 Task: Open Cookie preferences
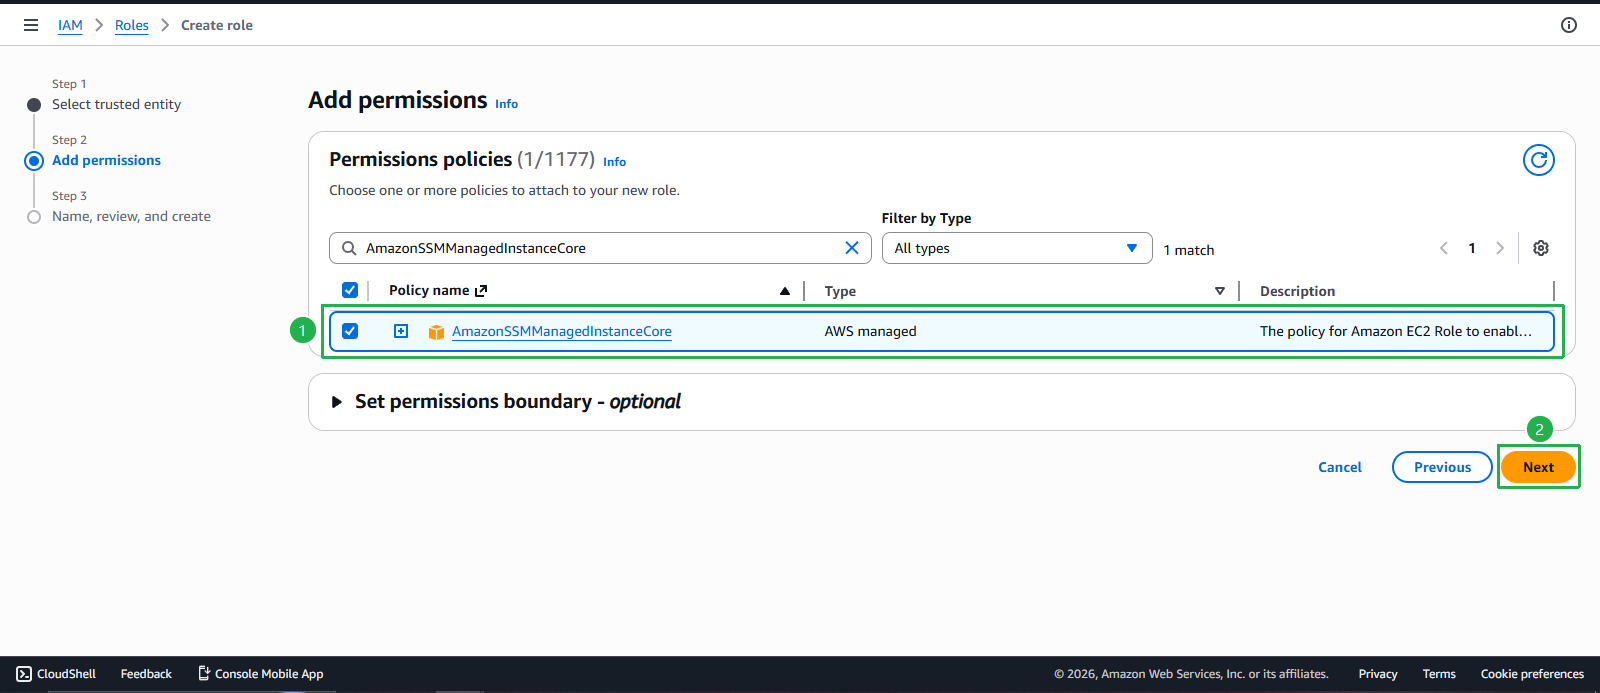pyautogui.click(x=1532, y=674)
